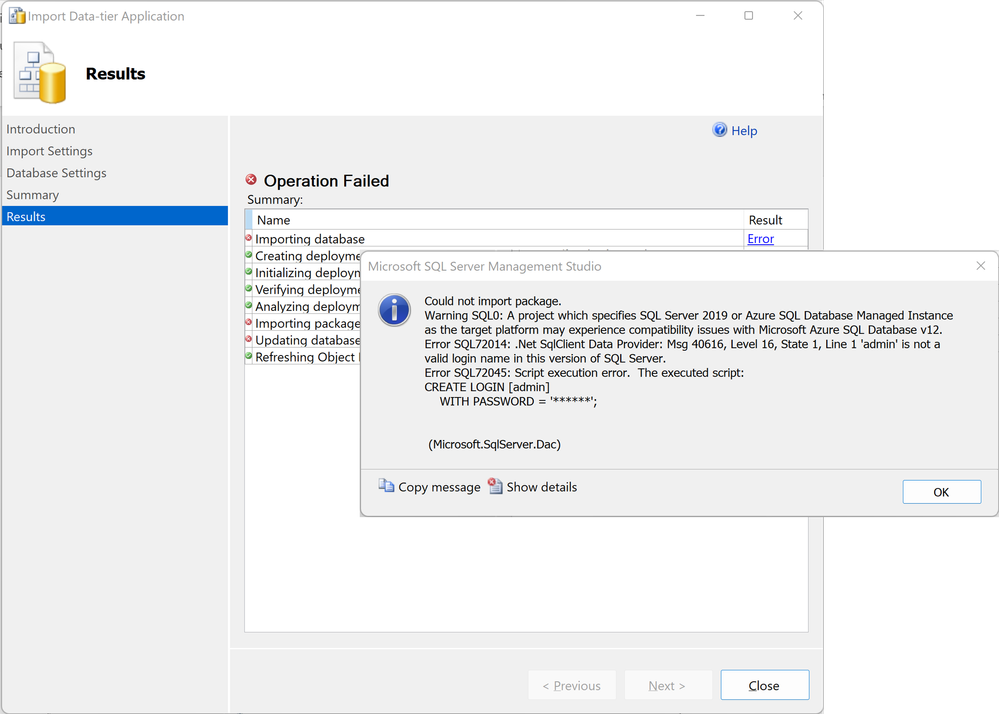The width and height of the screenshot is (999, 714).
Task: Click the Close button in wizard
Action: [765, 685]
